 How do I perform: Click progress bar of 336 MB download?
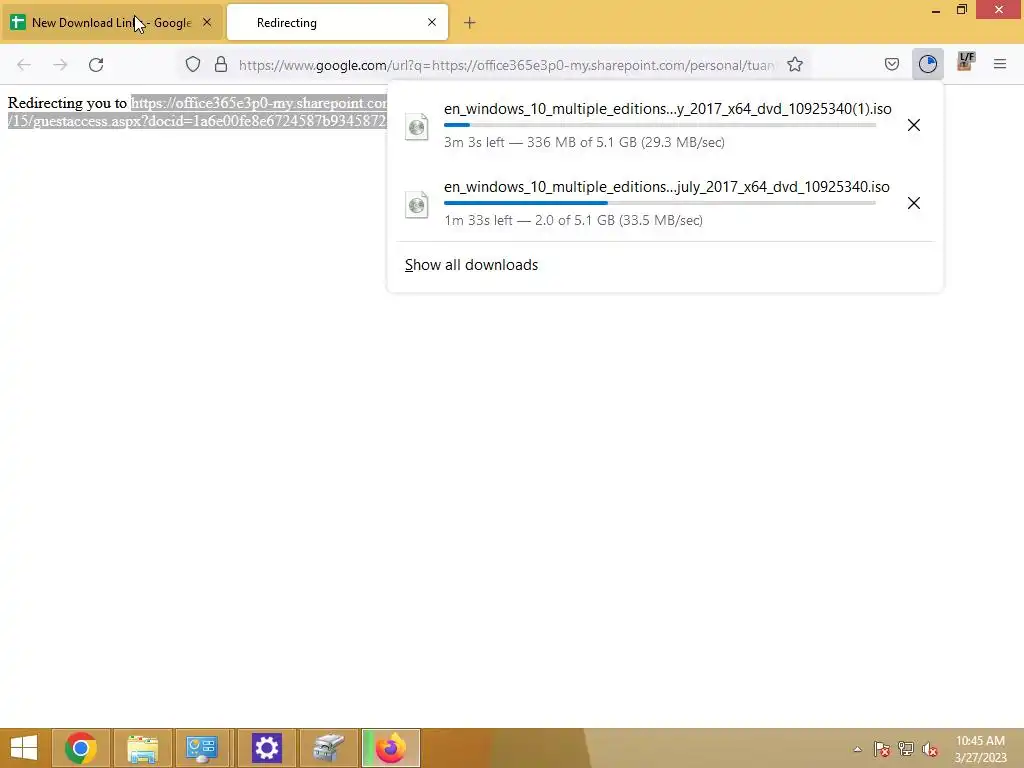pos(660,125)
